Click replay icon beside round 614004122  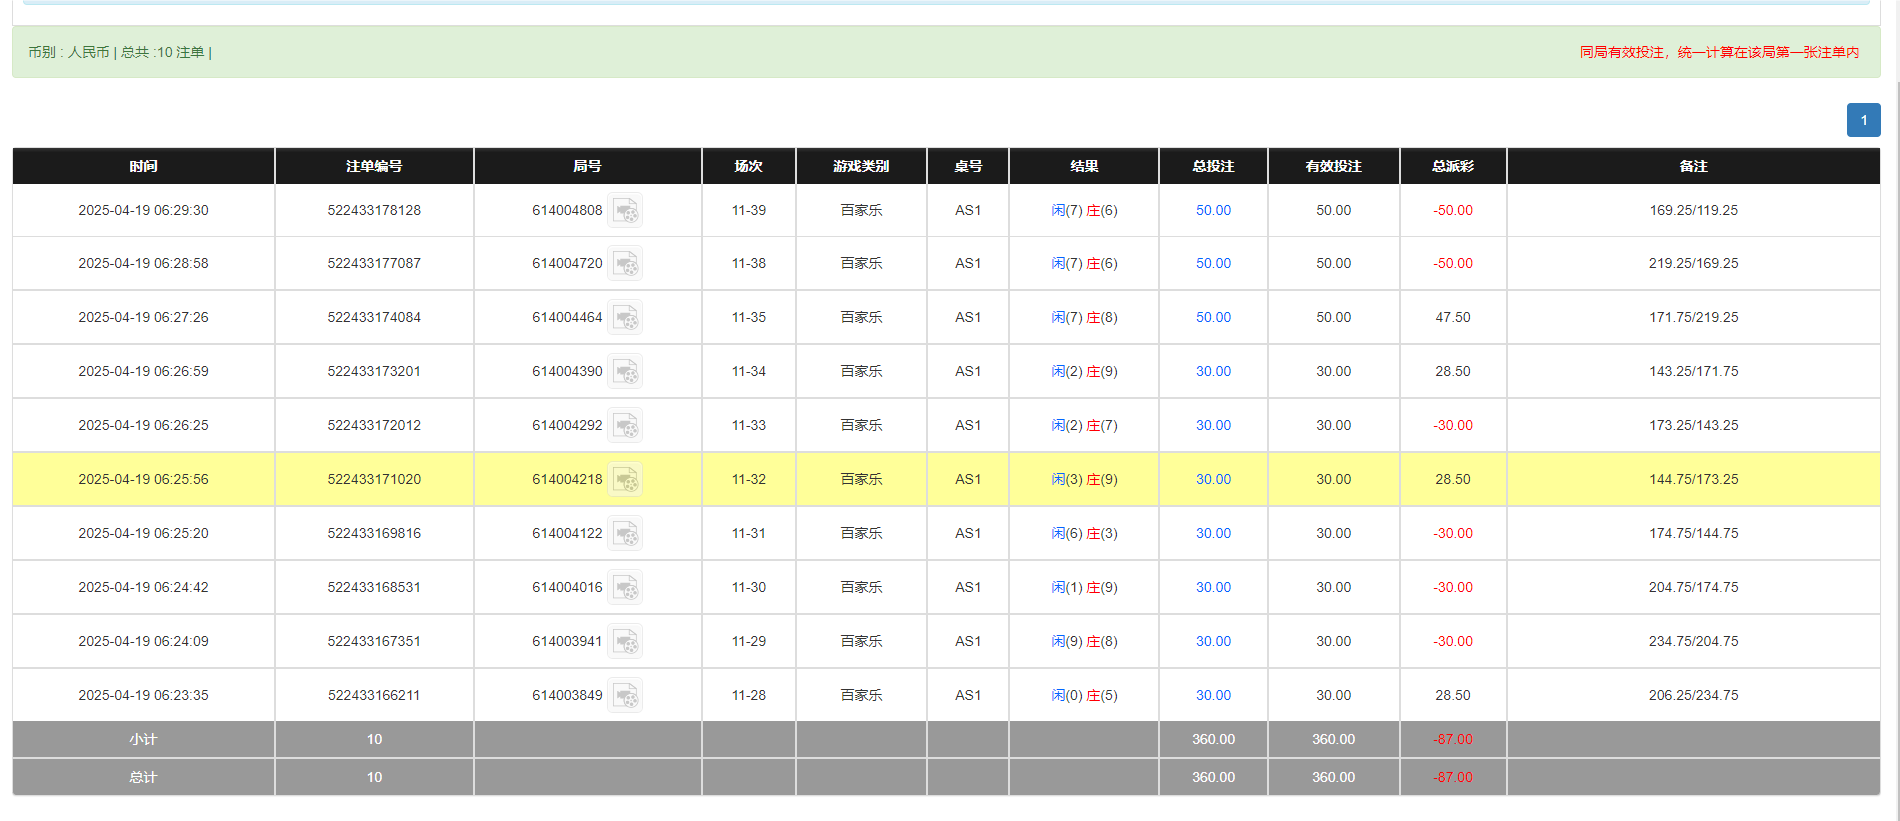(625, 534)
